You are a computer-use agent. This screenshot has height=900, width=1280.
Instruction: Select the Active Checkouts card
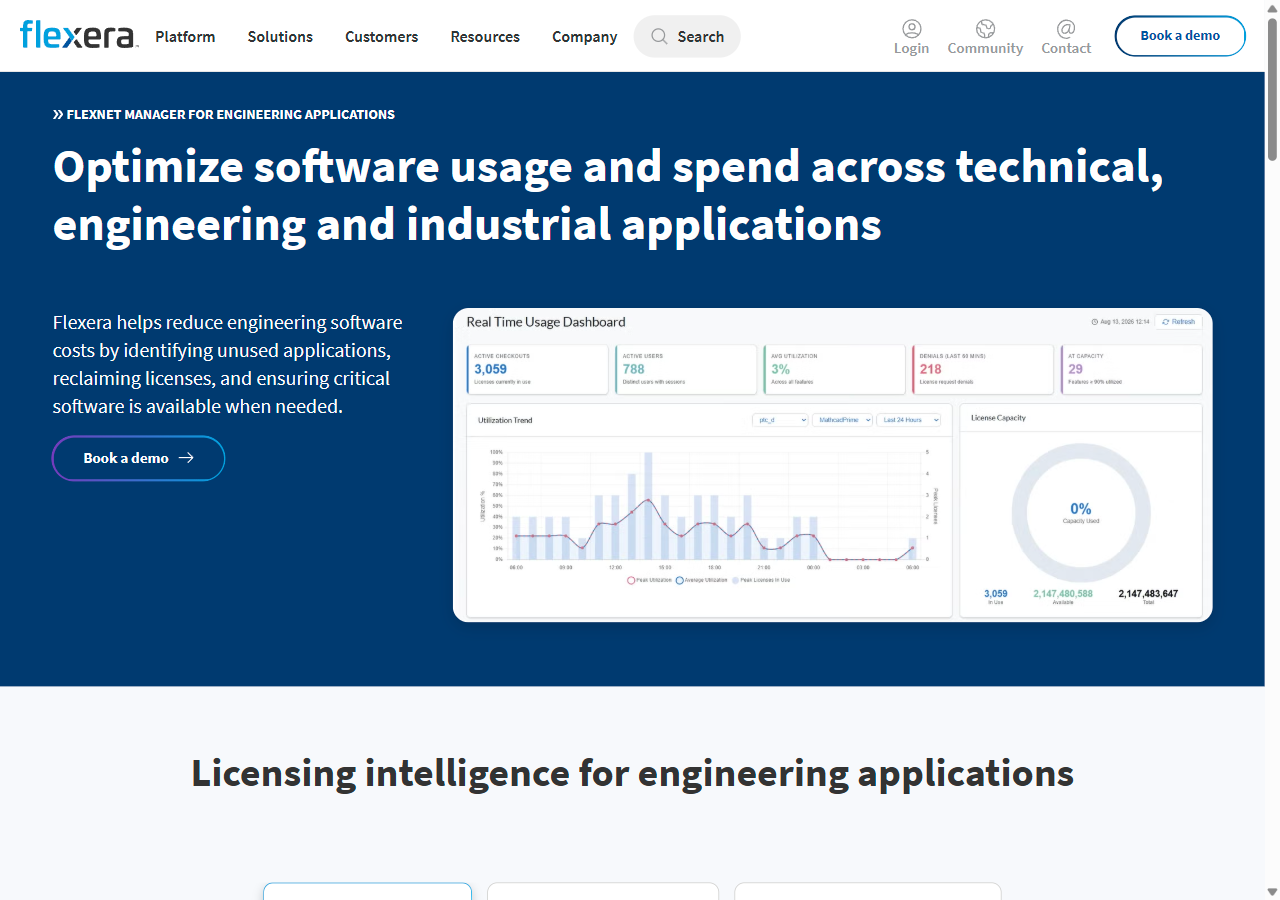pos(537,370)
